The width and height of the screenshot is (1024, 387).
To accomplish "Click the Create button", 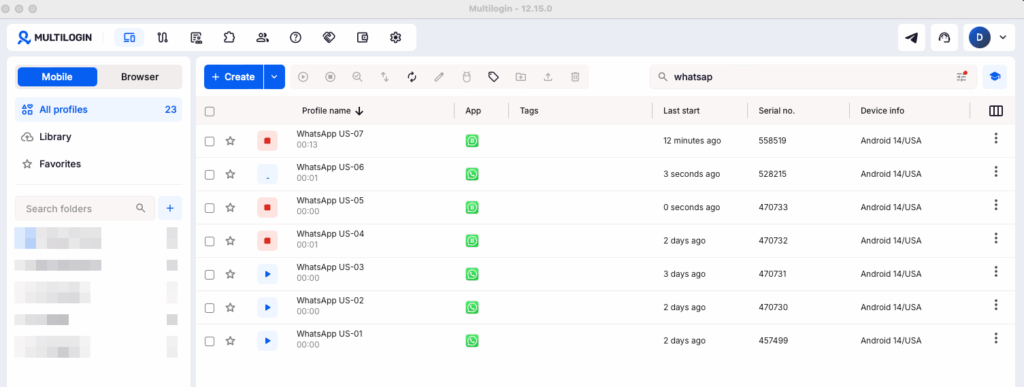I will [234, 77].
